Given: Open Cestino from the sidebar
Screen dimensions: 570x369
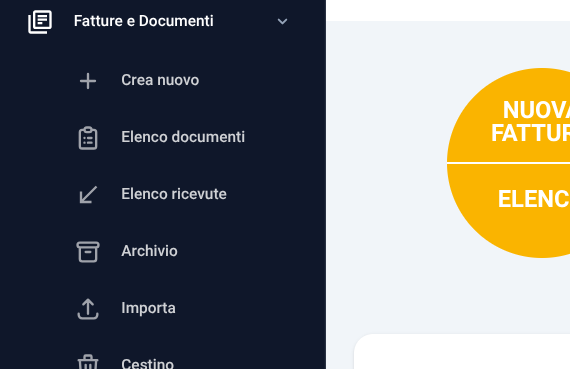Looking at the screenshot, I should click(x=148, y=363).
